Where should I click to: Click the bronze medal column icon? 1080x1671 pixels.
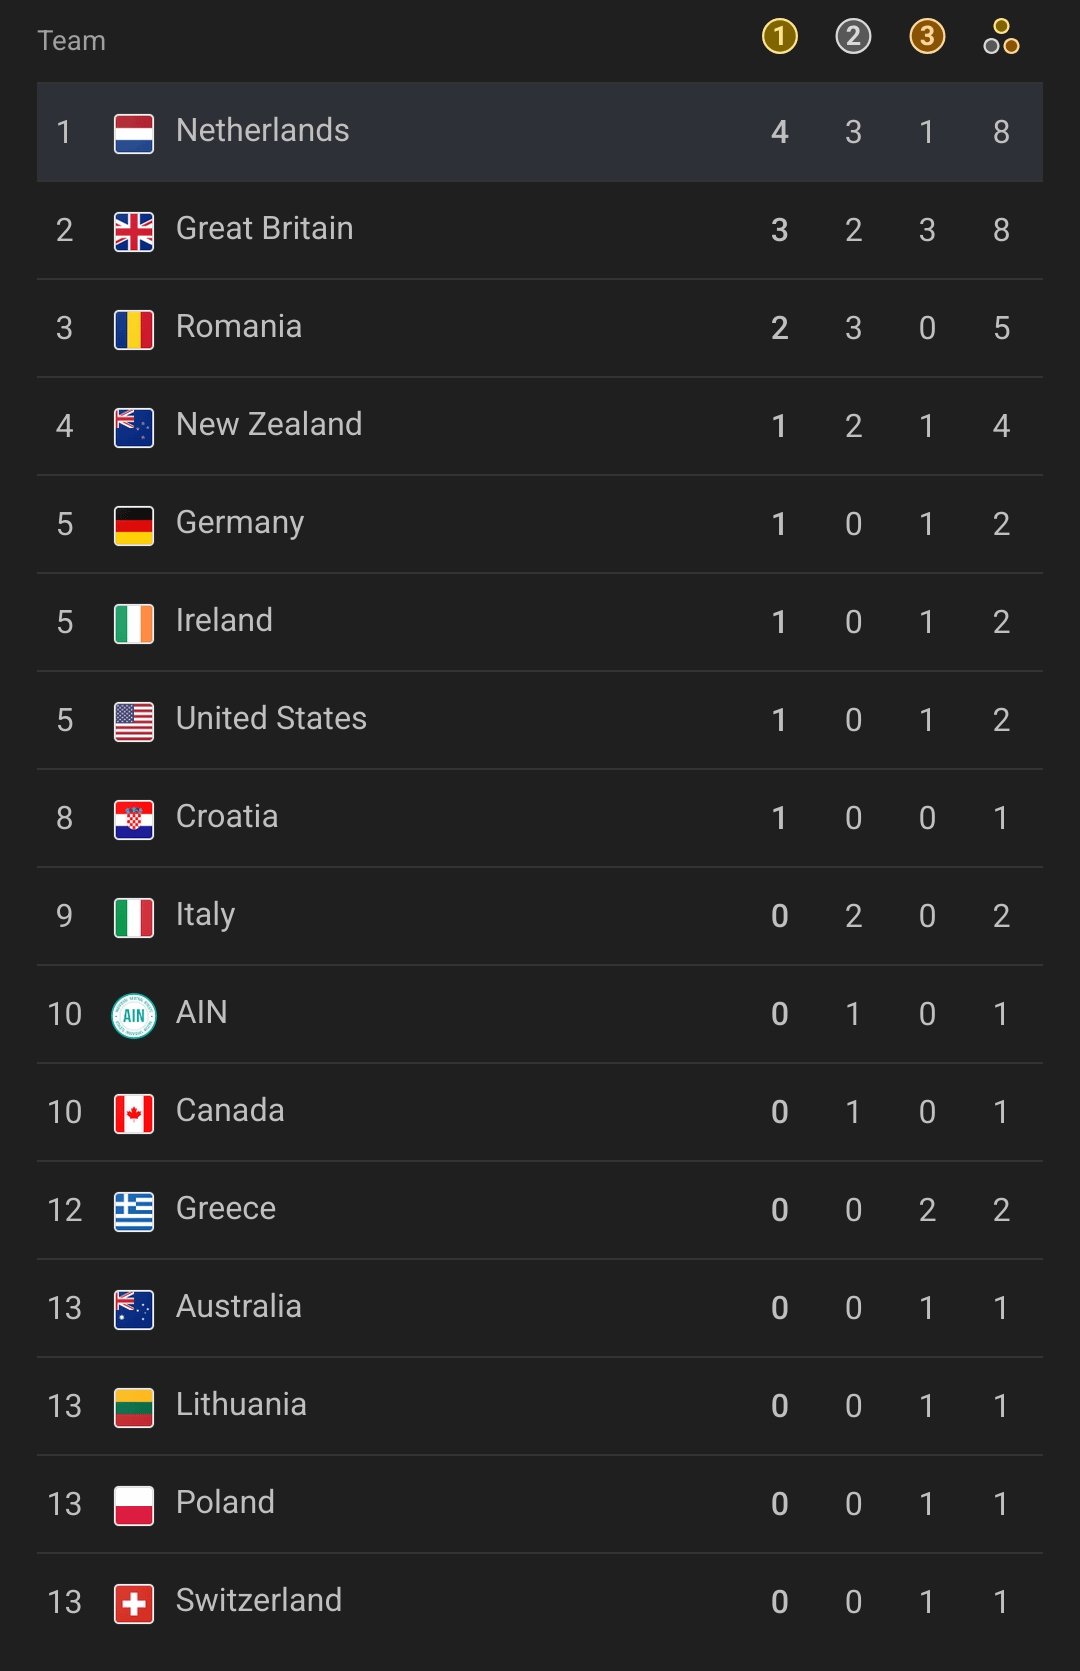pyautogui.click(x=927, y=37)
